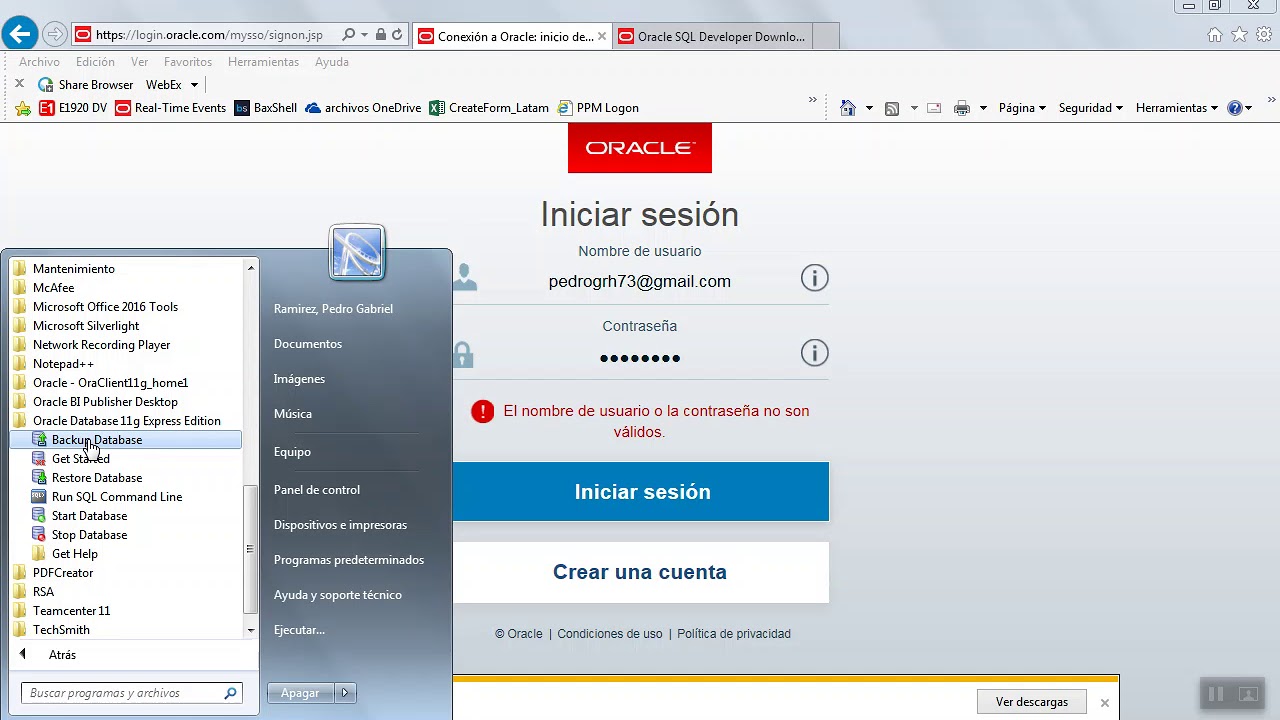The image size is (1280, 720).
Task: Open the E1920 DV favorite
Action: click(x=73, y=108)
